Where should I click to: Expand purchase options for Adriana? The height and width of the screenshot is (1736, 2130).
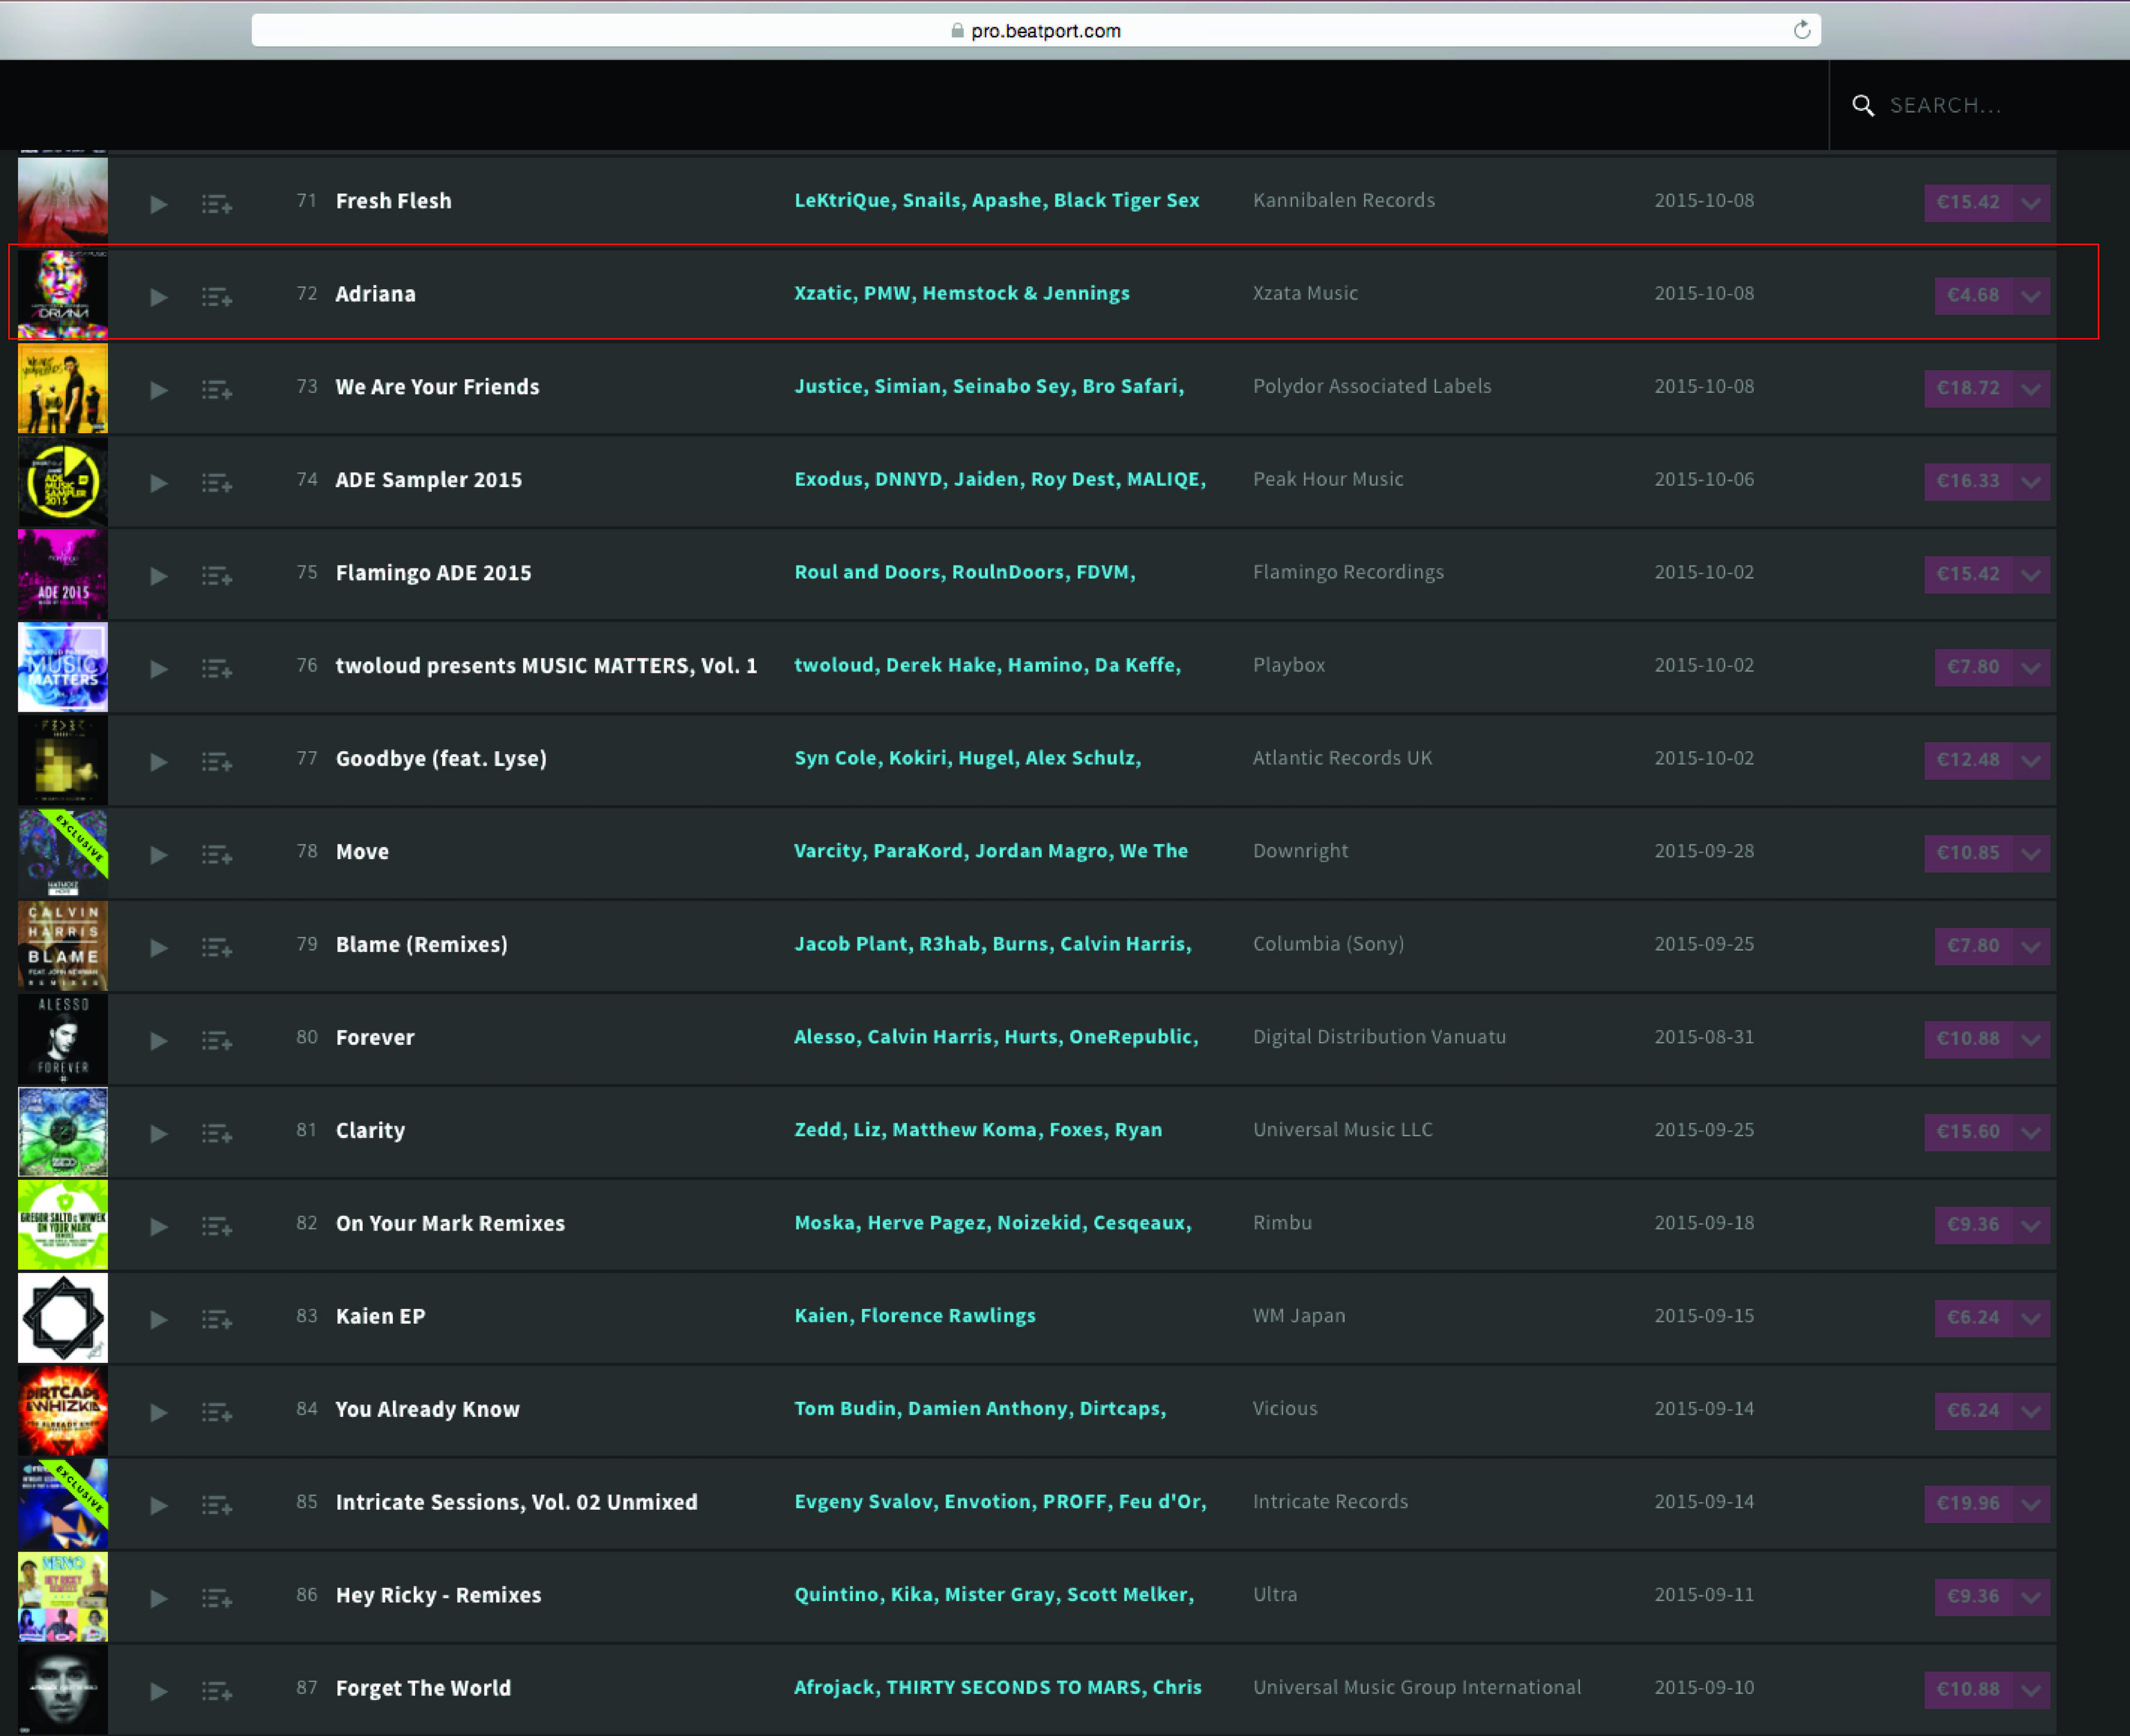(2031, 296)
